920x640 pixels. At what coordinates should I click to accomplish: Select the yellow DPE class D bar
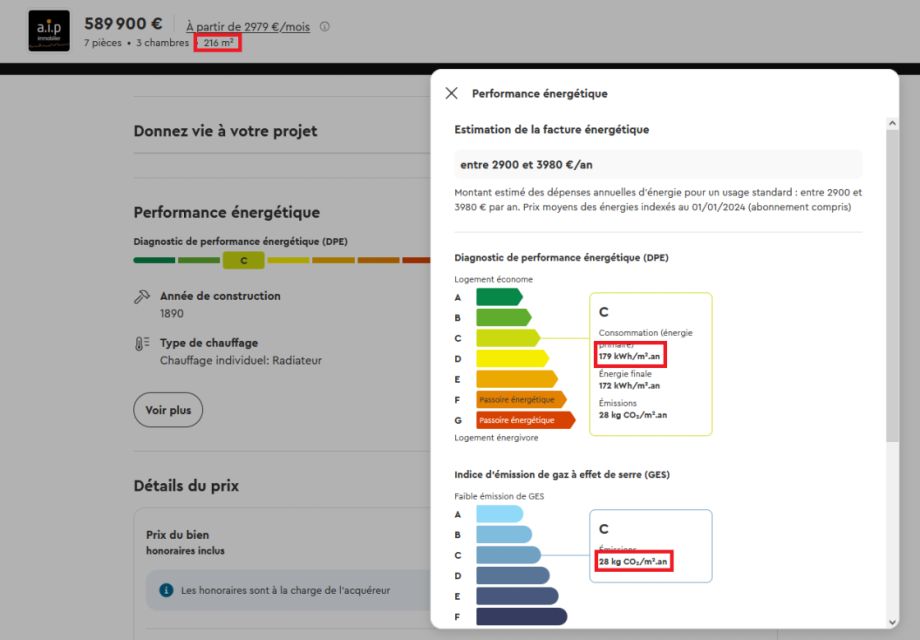point(512,359)
